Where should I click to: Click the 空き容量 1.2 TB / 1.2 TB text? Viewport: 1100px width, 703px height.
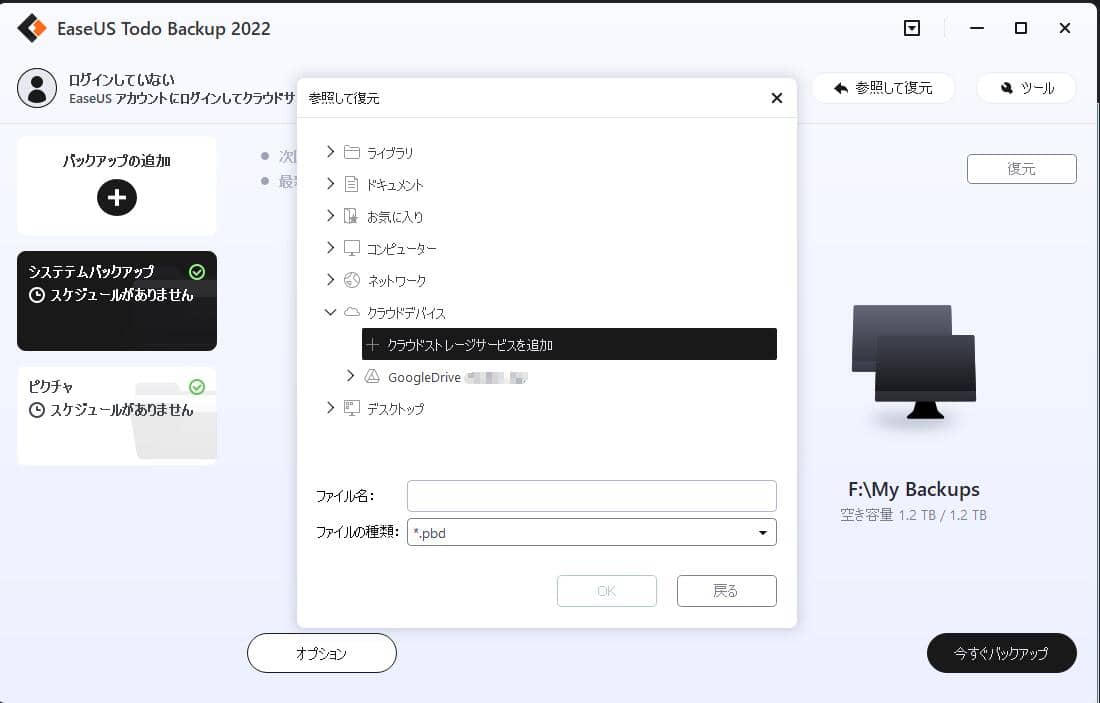click(913, 515)
